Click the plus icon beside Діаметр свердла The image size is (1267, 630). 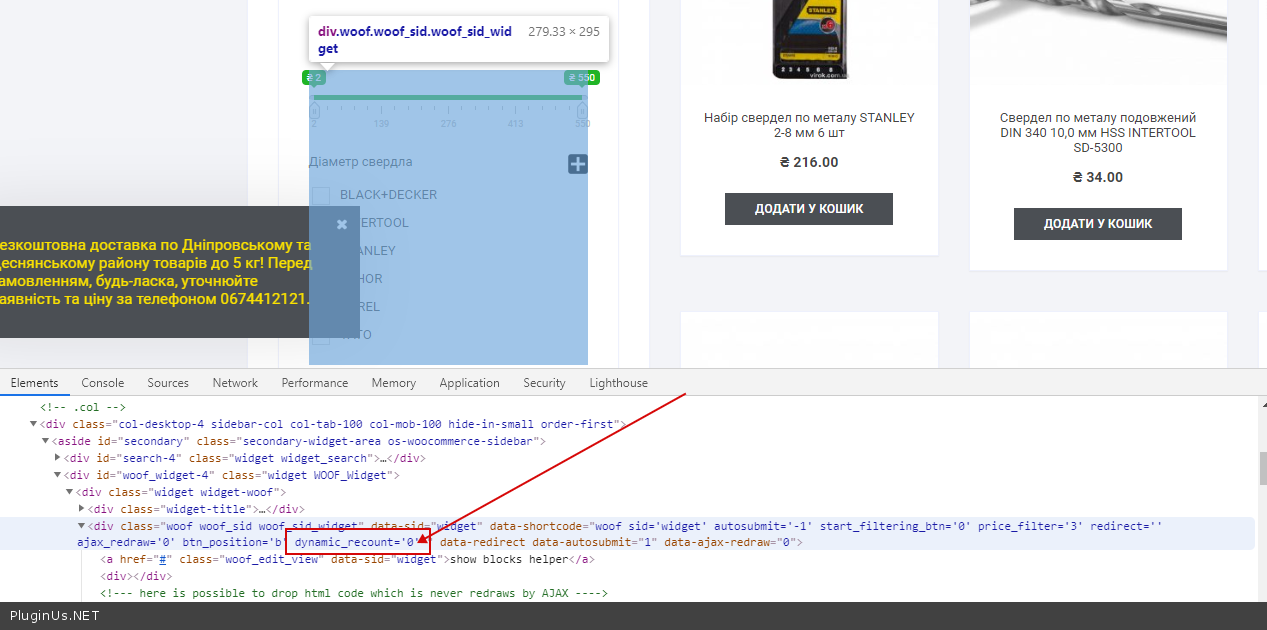577,164
